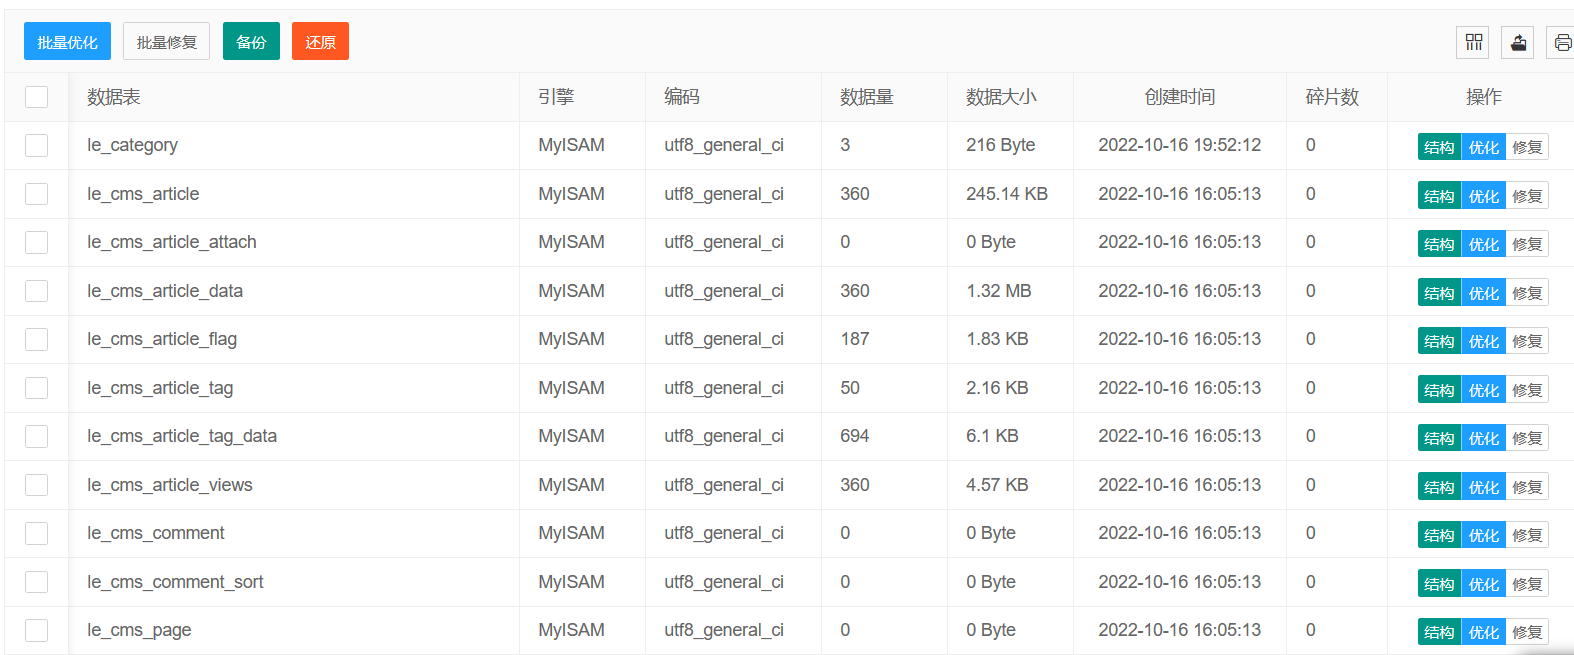Click the 创建时间 column header
This screenshot has height=655, width=1574.
pos(1179,97)
